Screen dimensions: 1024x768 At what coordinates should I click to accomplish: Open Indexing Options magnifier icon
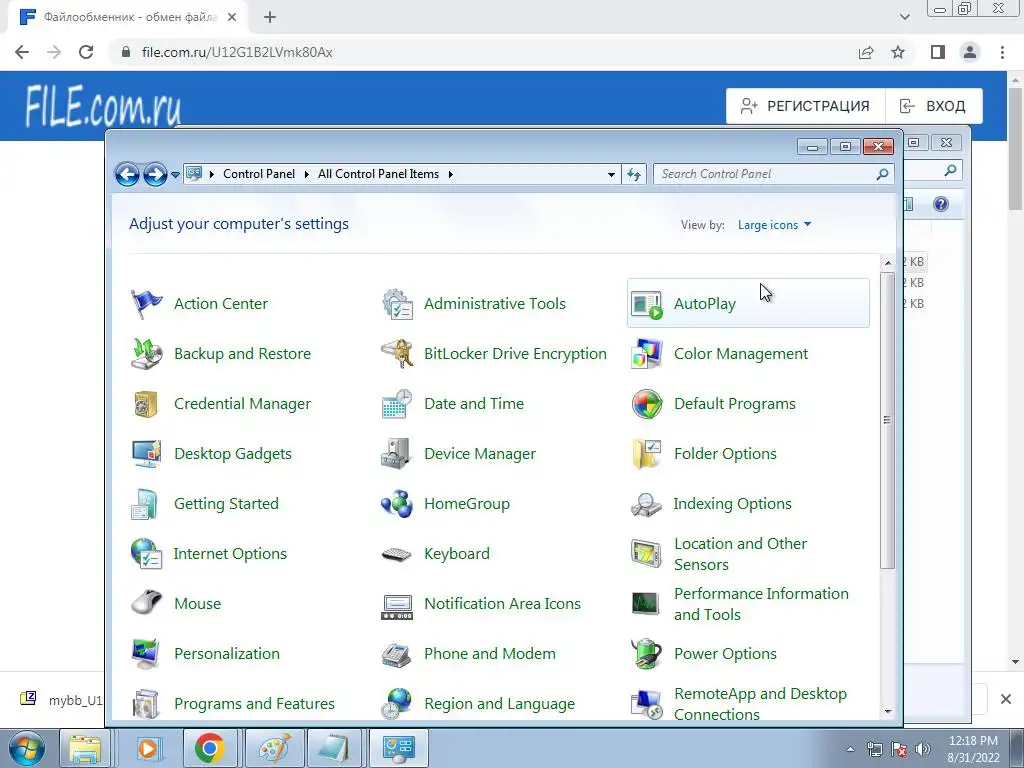647,504
